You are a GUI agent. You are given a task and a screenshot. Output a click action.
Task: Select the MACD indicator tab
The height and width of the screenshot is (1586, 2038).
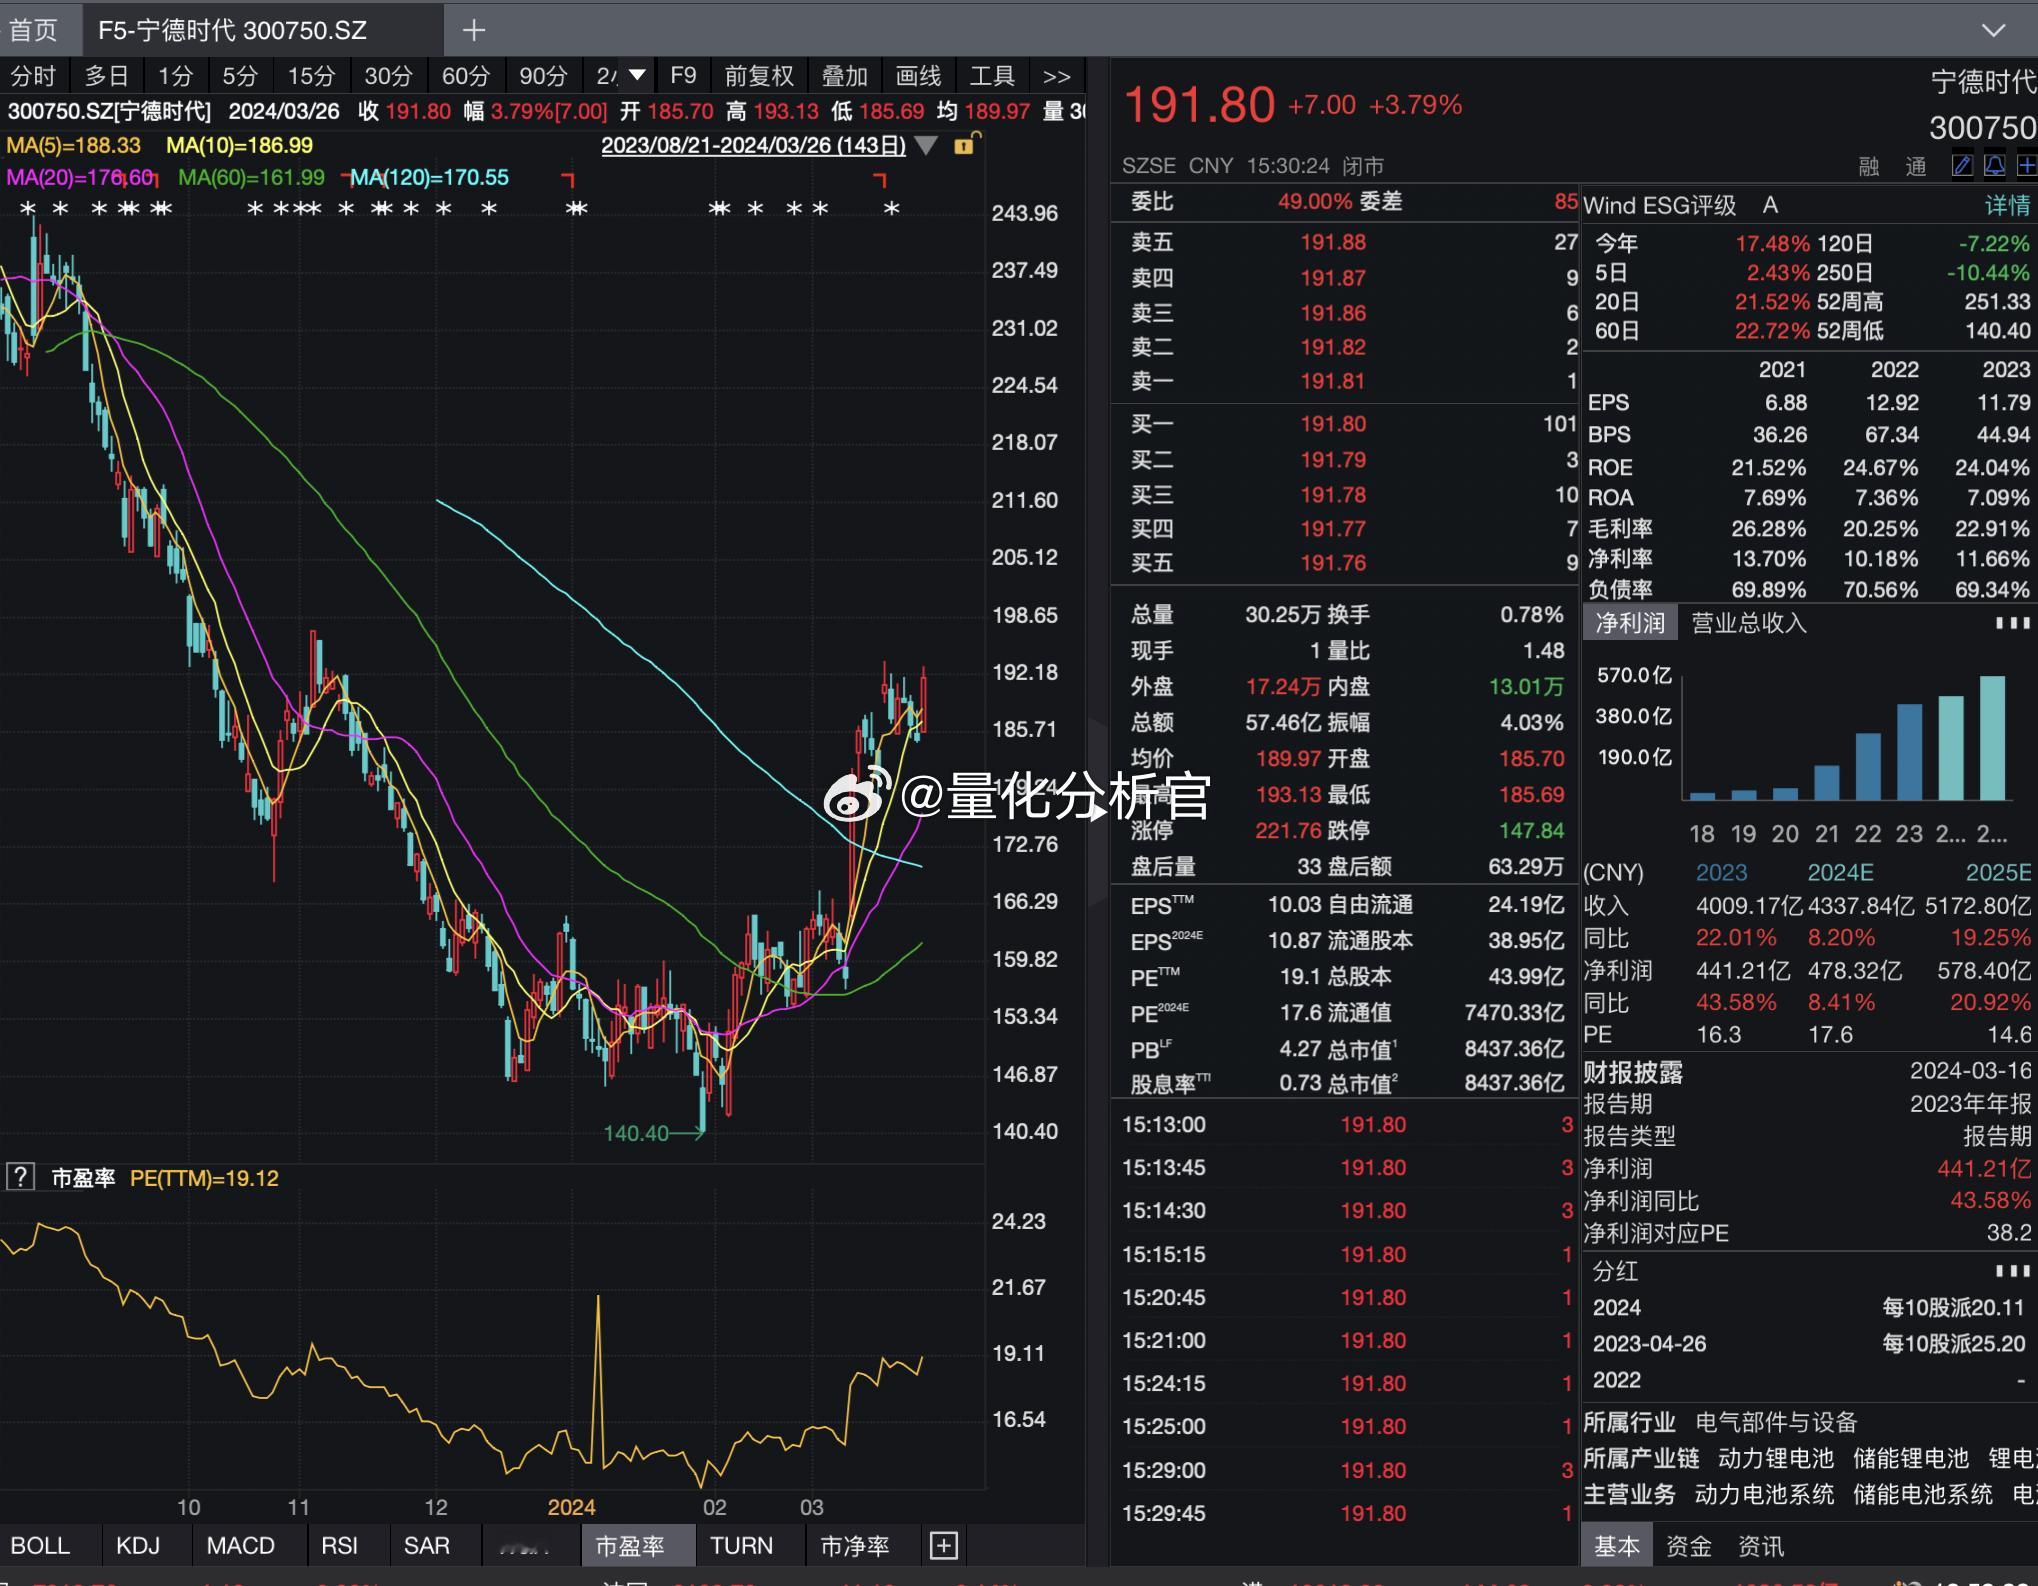(240, 1545)
